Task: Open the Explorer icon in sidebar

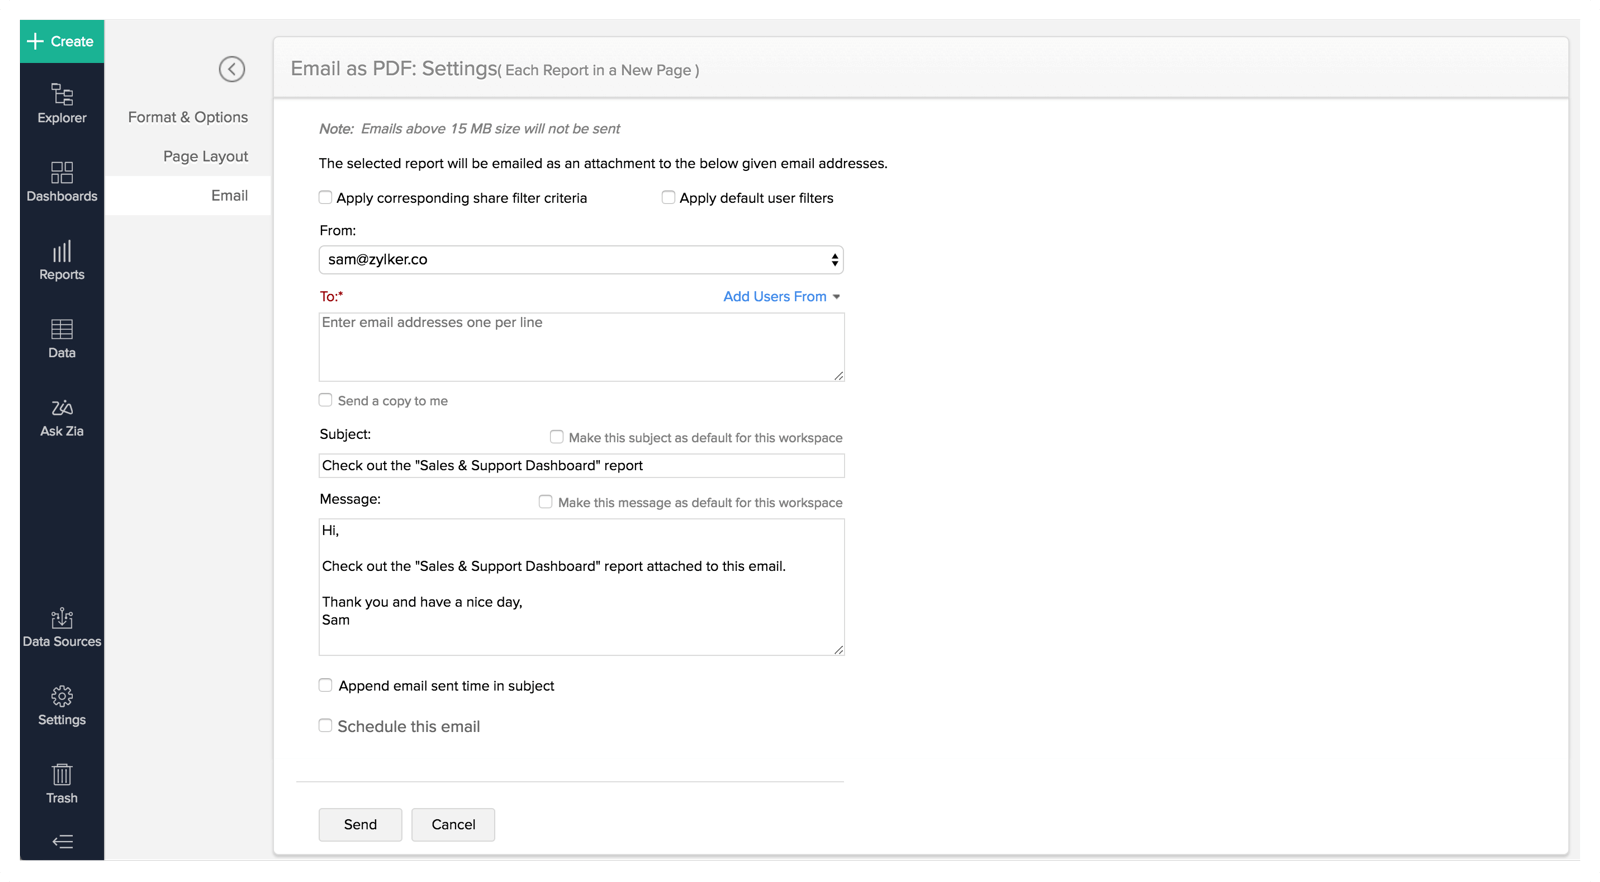Action: [62, 96]
